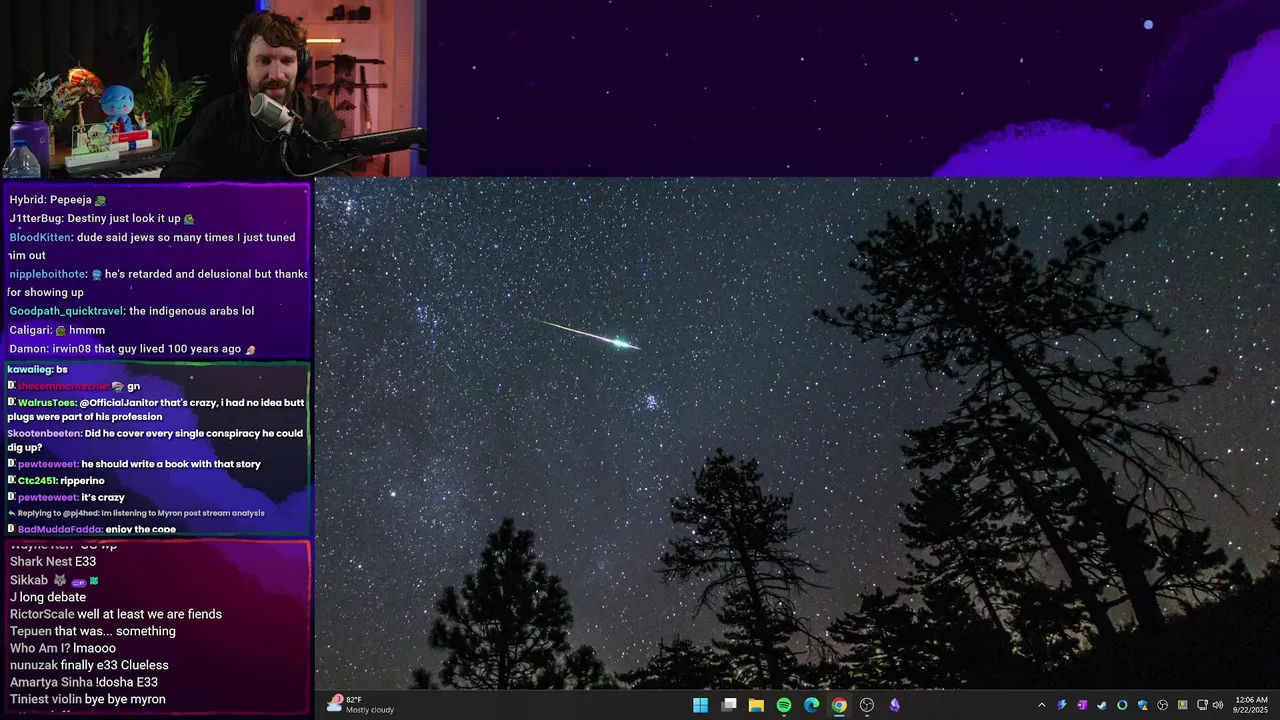Expand the hidden system tray icons chevron
This screenshot has height=720, width=1280.
click(x=1041, y=705)
